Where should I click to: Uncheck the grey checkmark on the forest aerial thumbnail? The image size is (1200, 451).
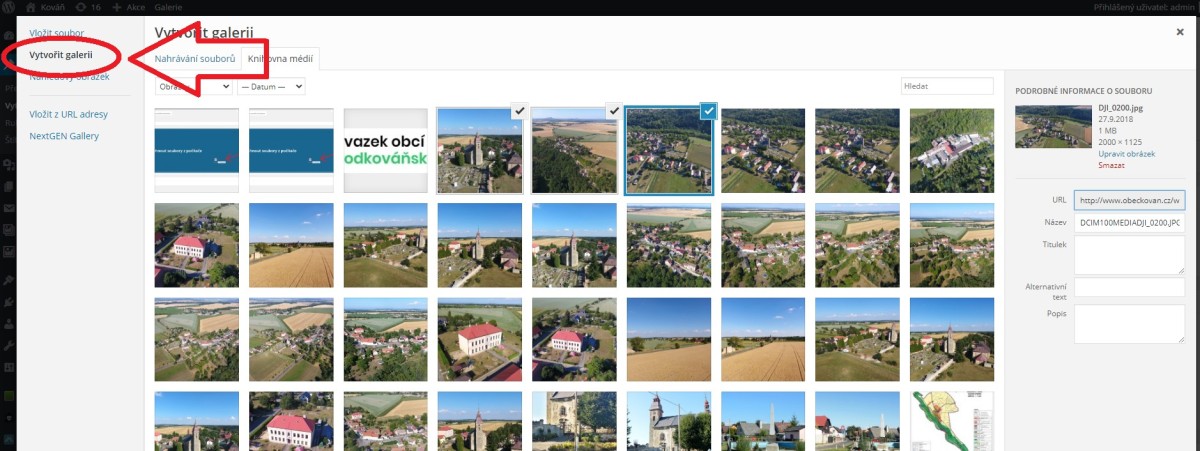614,111
